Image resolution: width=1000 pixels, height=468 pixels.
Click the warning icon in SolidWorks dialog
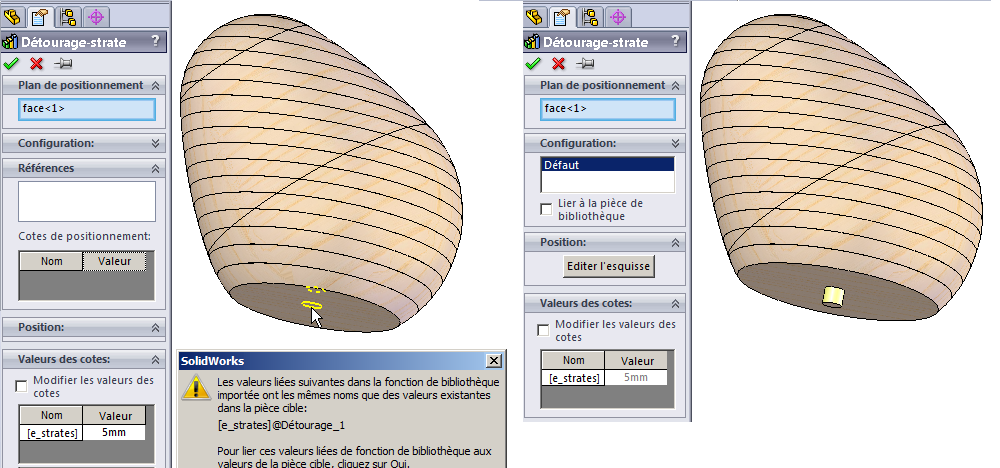(x=195, y=388)
